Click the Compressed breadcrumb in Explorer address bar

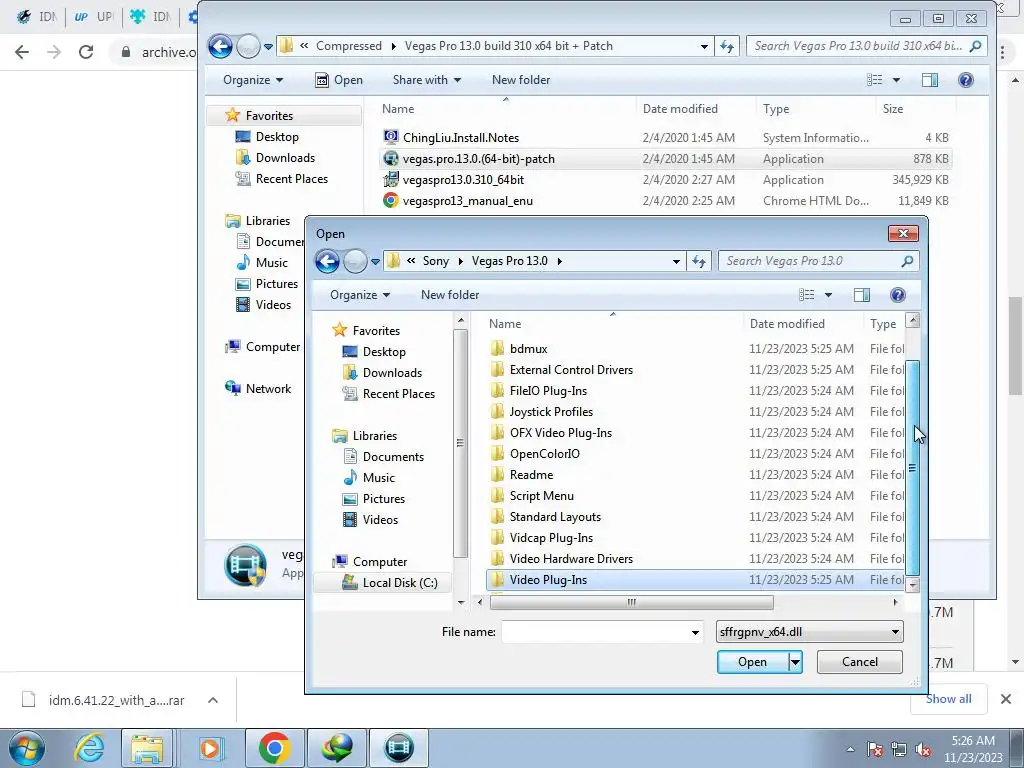click(349, 46)
